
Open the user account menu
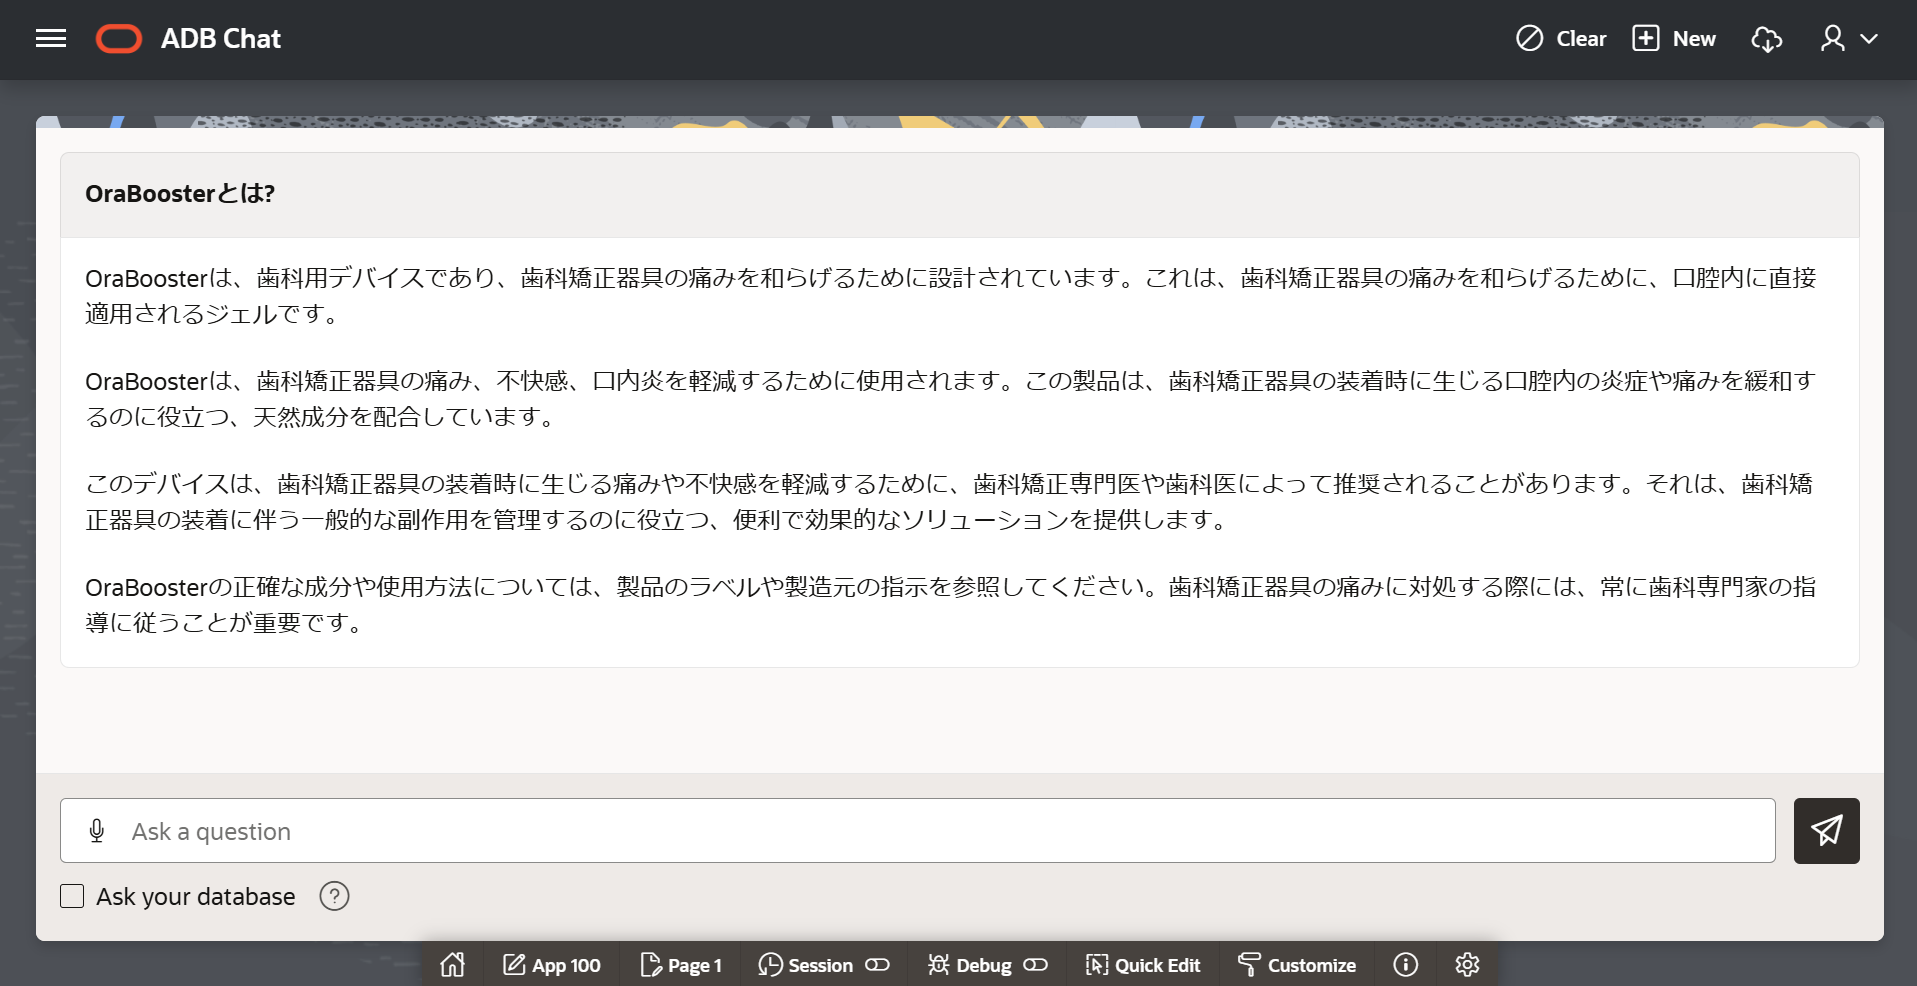[x=1848, y=39]
